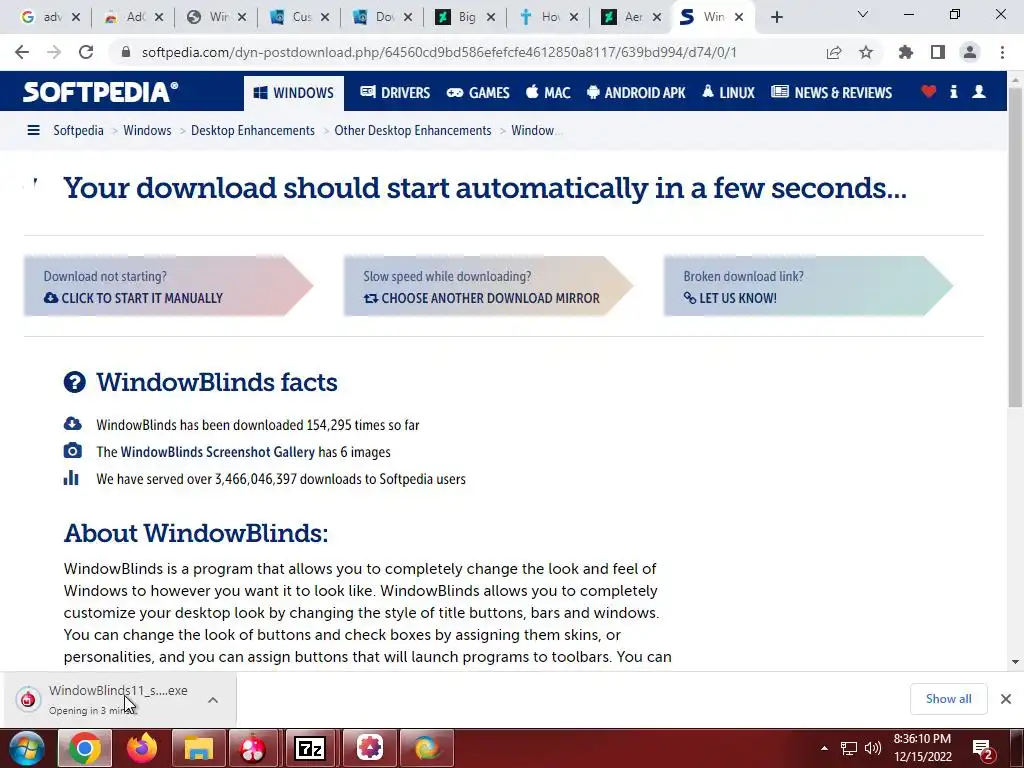Click the red heart favorites icon
The height and width of the screenshot is (768, 1024).
[928, 91]
